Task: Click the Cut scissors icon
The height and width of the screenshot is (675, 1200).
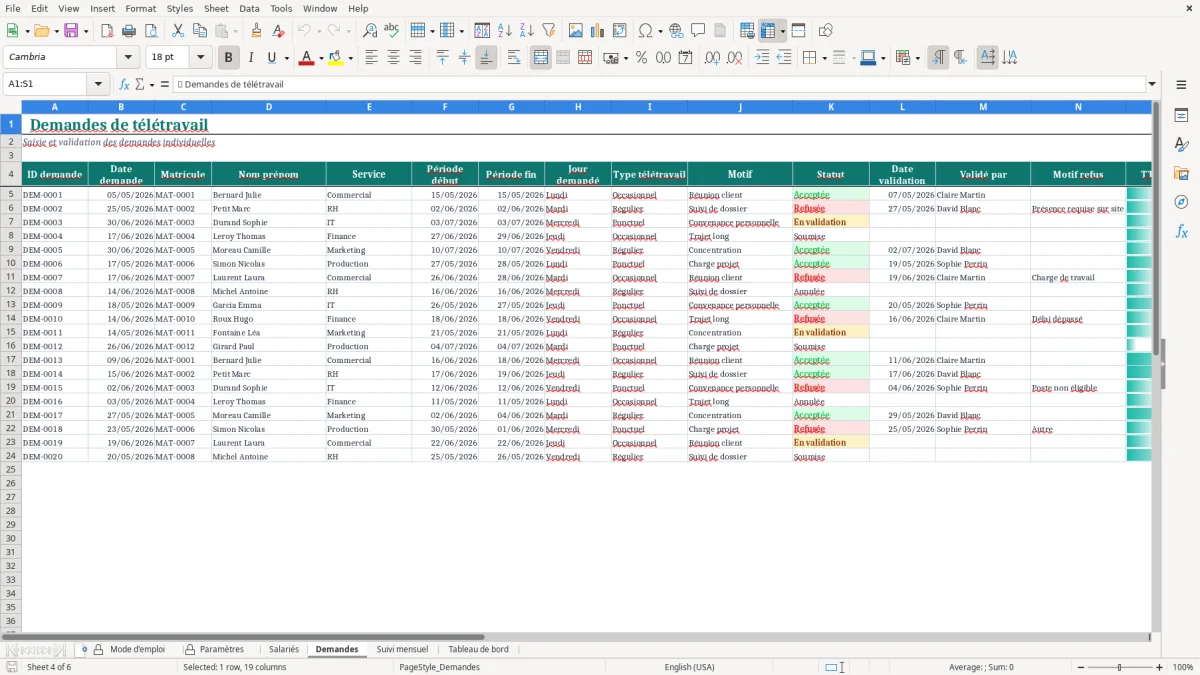Action: pos(177,31)
